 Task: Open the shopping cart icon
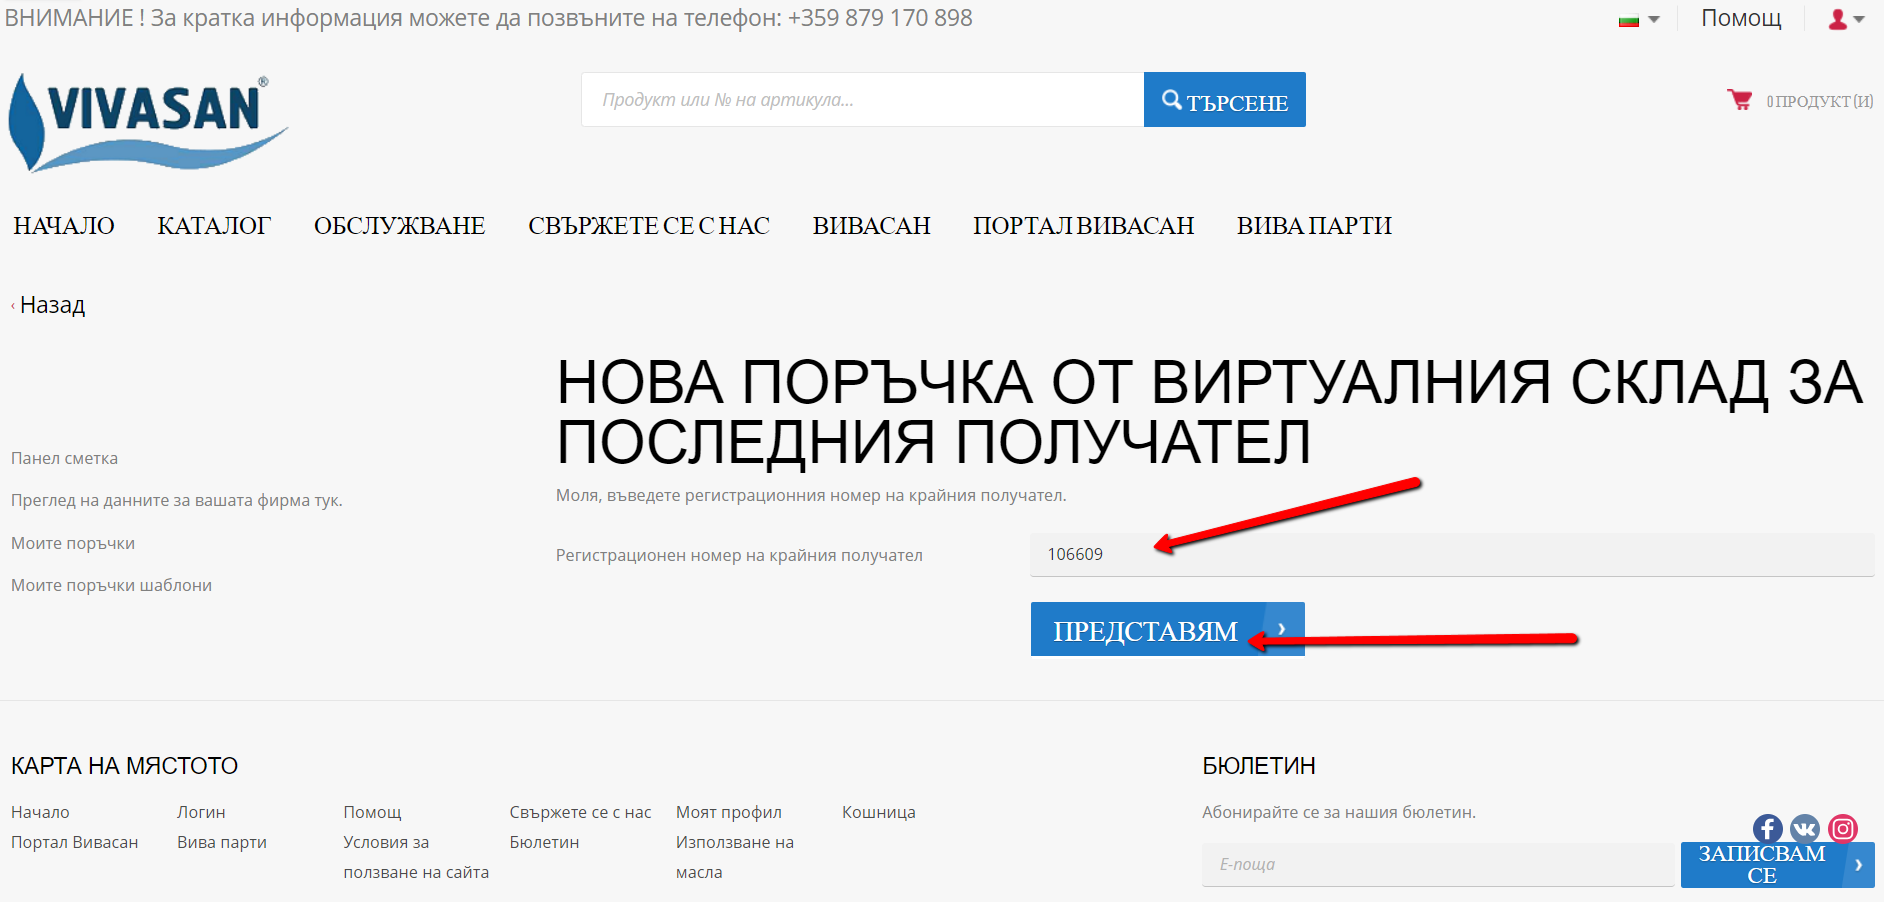1739,100
